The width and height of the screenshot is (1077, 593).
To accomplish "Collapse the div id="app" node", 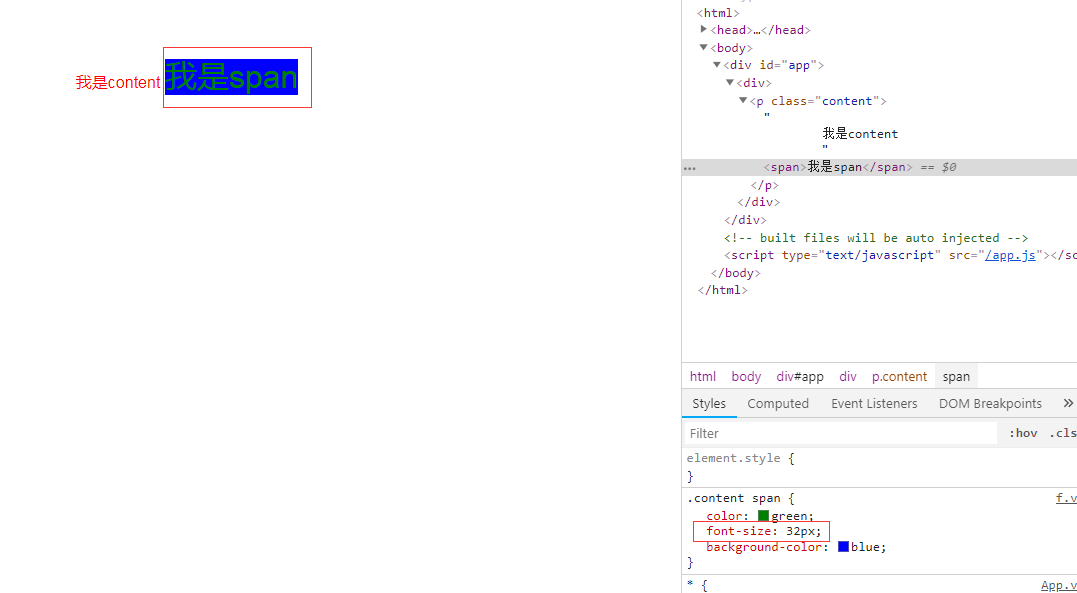I will point(716,65).
